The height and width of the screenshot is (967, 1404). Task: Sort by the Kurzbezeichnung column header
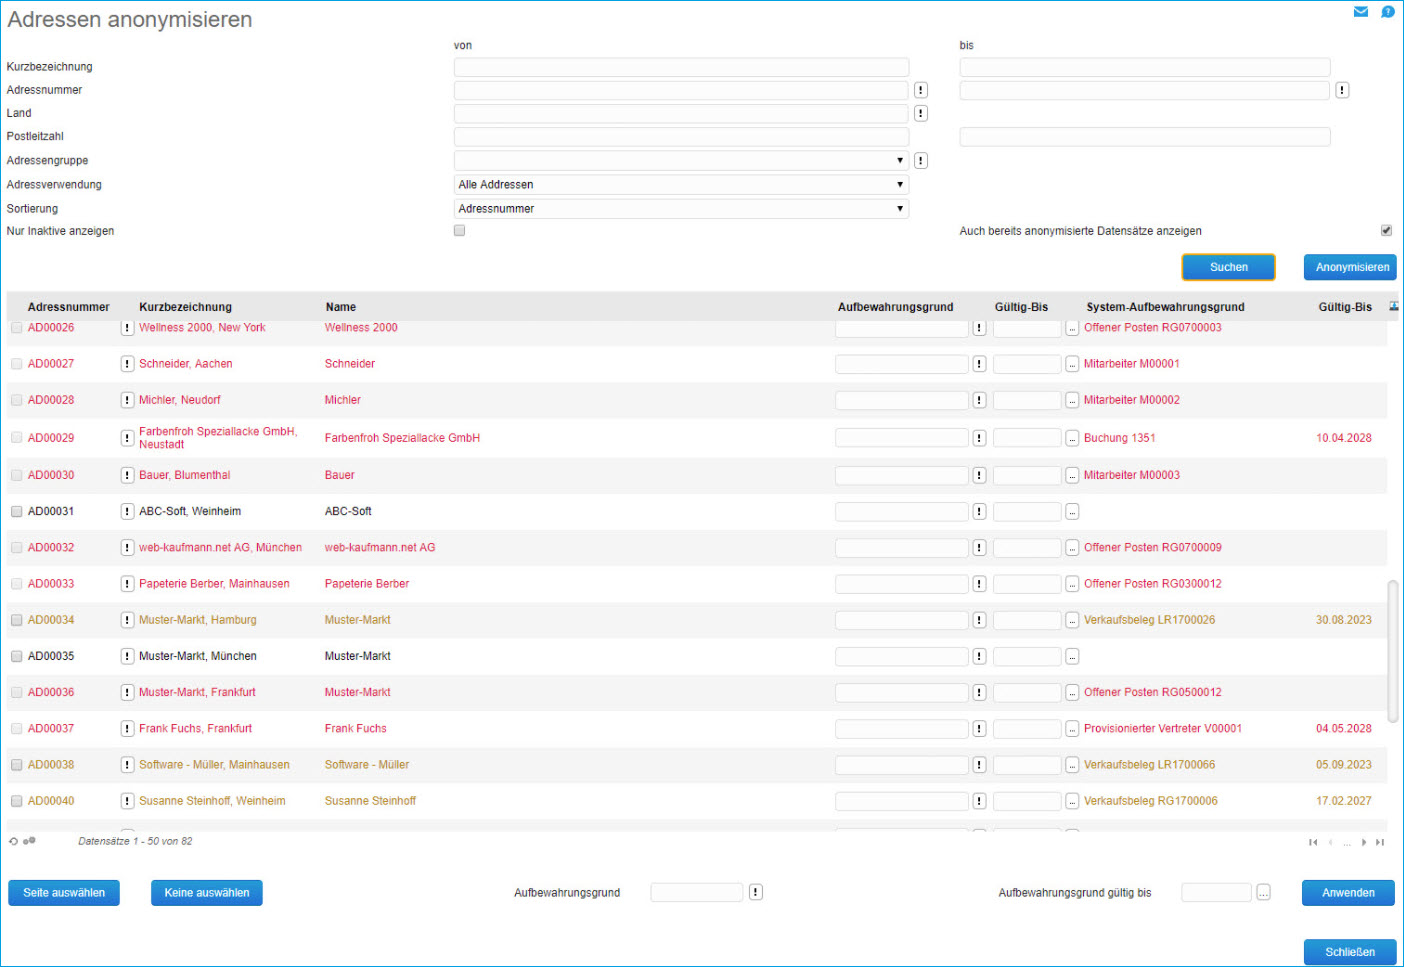click(x=185, y=308)
